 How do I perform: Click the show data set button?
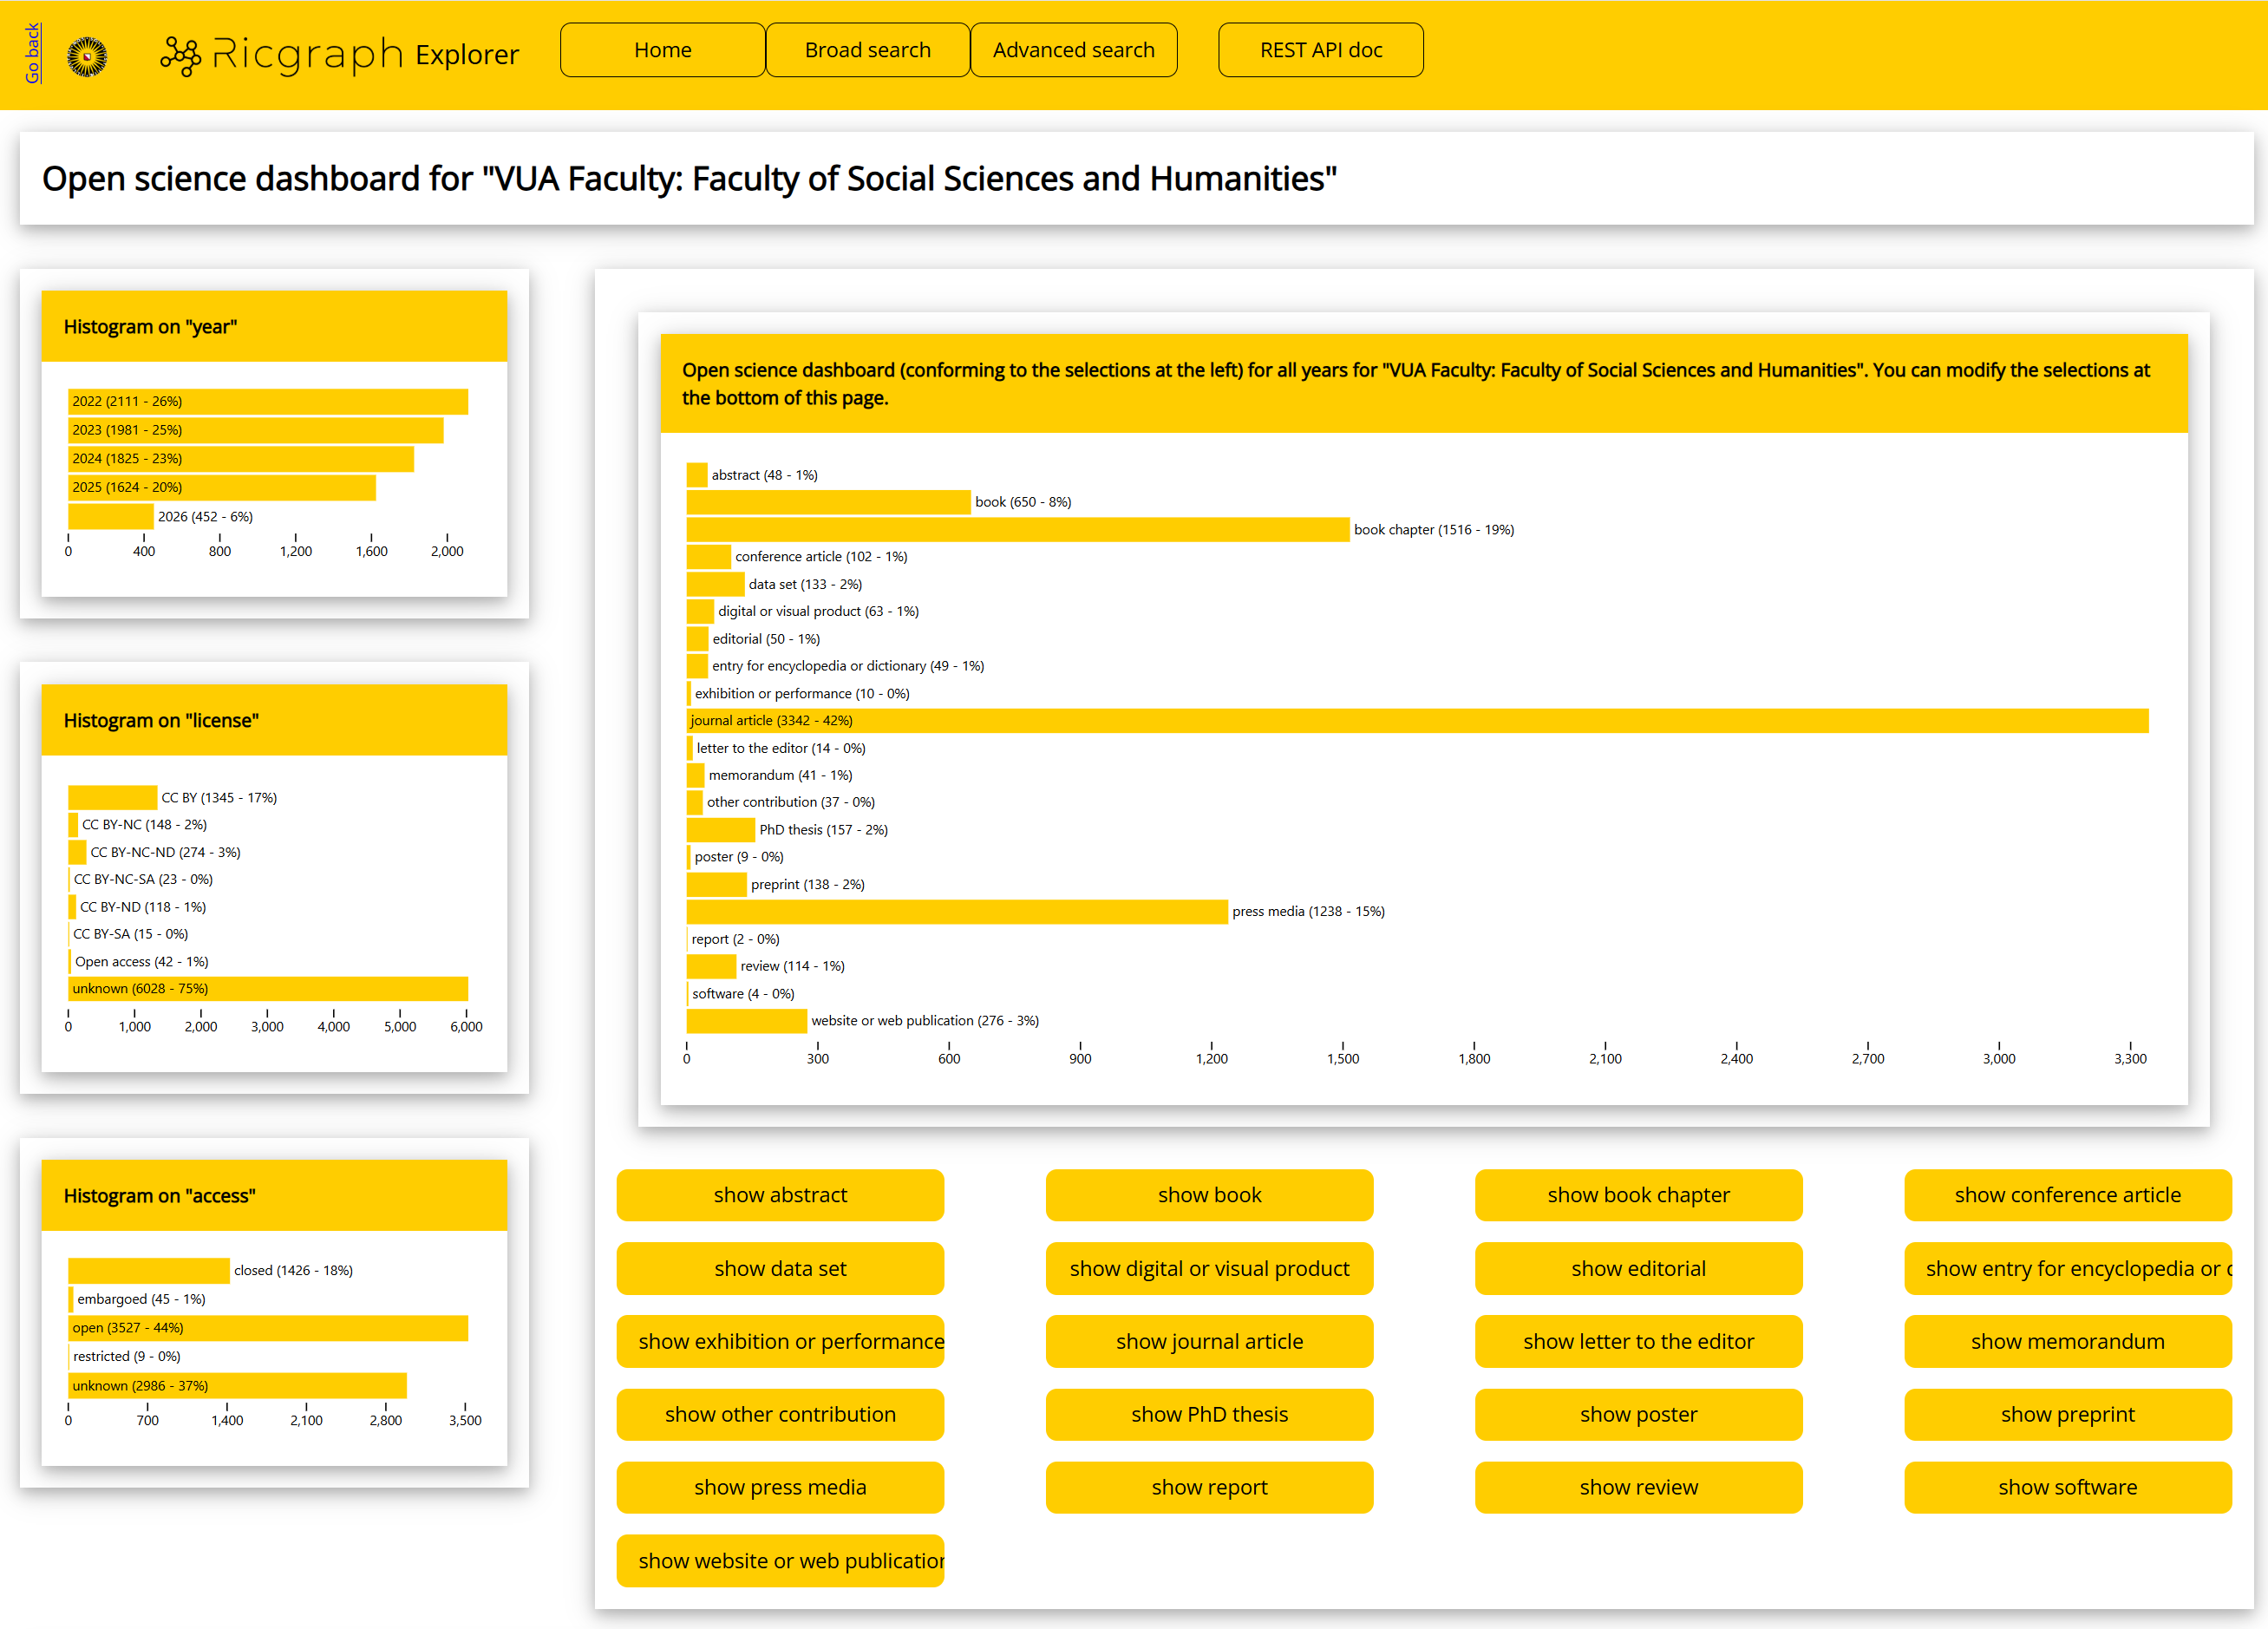point(780,1268)
